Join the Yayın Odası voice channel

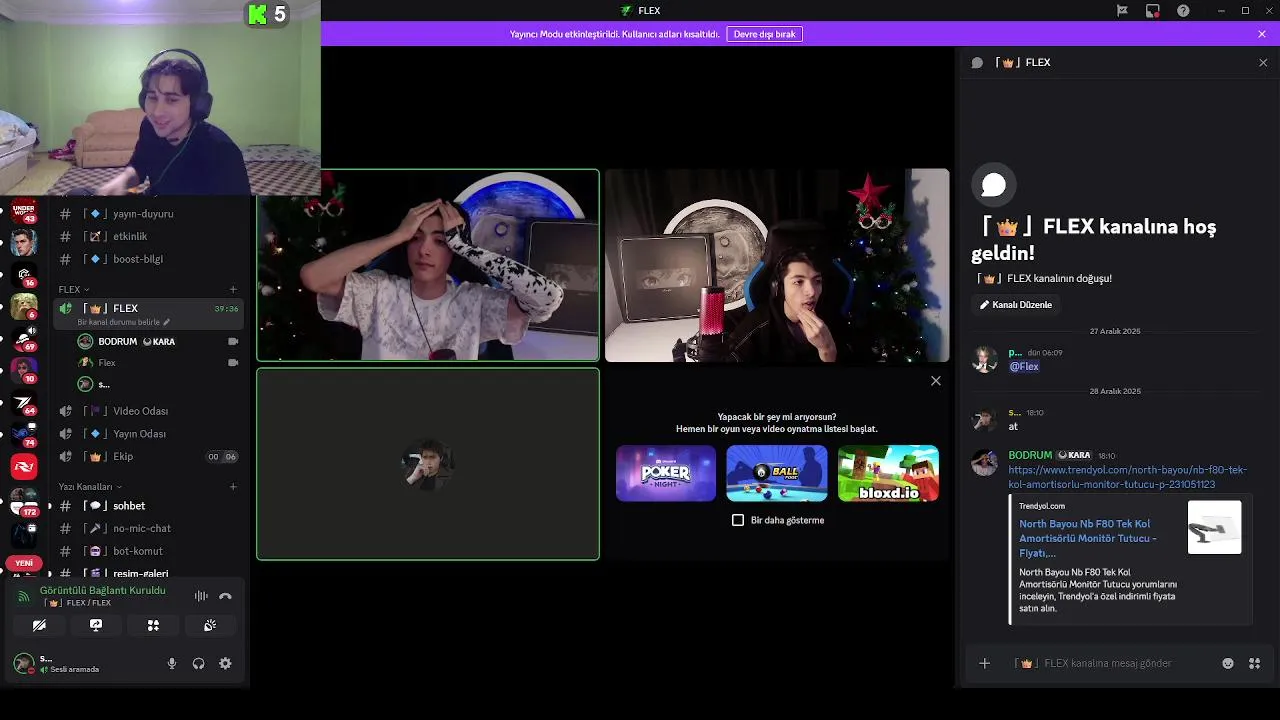pos(147,434)
